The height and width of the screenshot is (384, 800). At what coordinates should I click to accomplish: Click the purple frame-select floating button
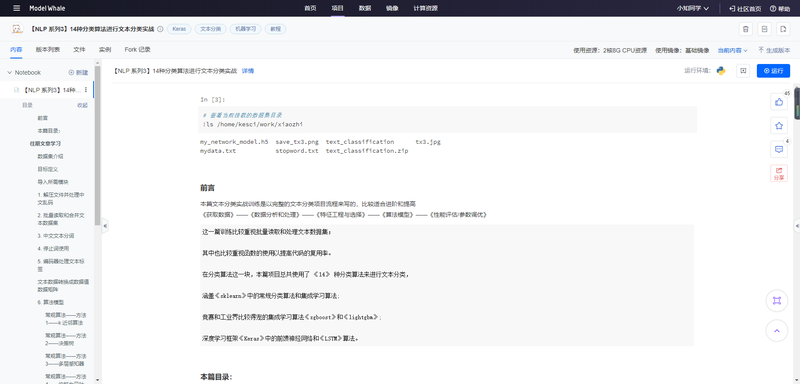[x=777, y=301]
